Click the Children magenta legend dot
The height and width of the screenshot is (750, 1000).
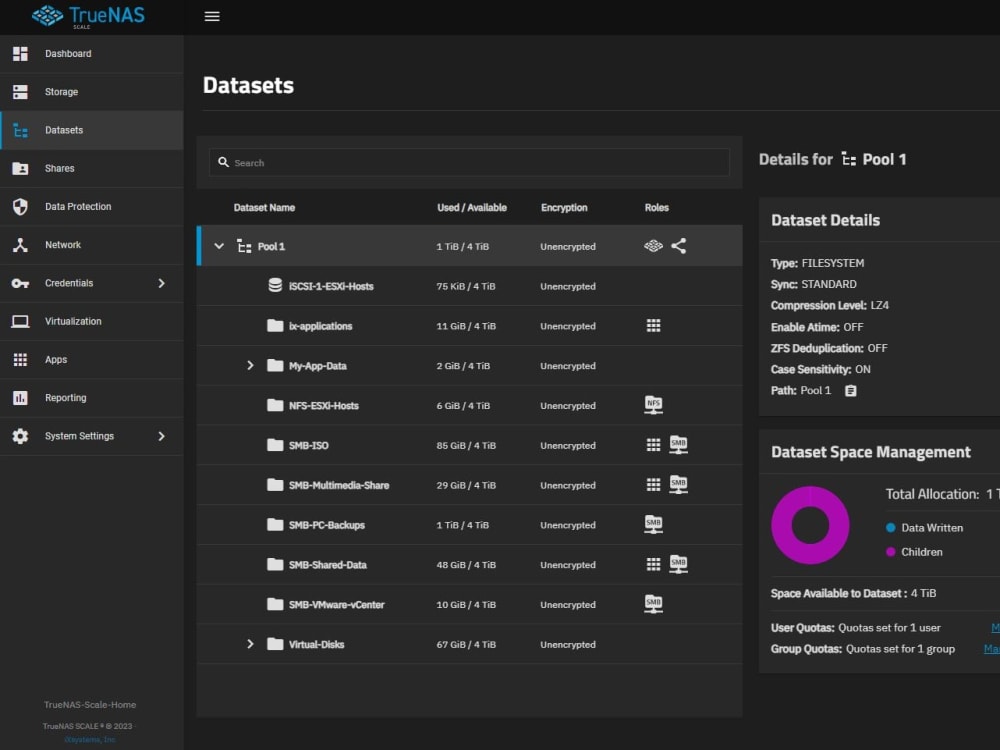pos(890,552)
